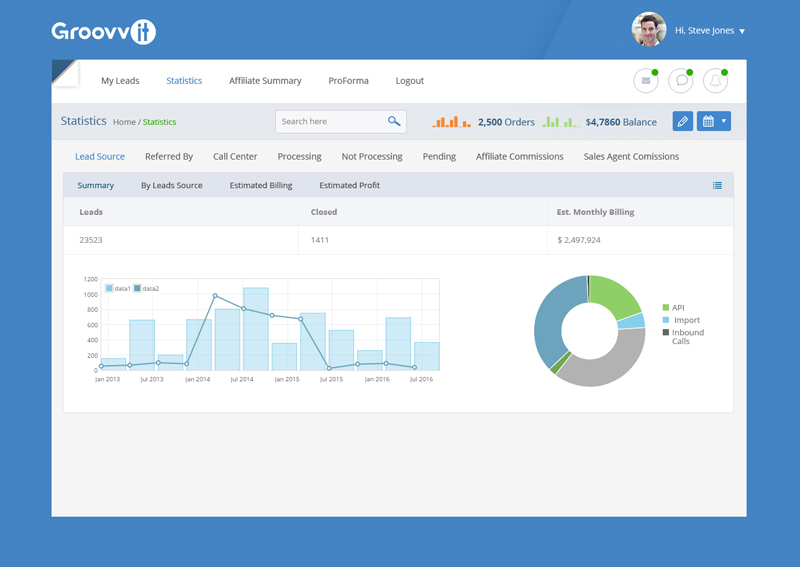Image resolution: width=800 pixels, height=567 pixels.
Task: Open the chat bubble messages icon
Action: click(680, 81)
